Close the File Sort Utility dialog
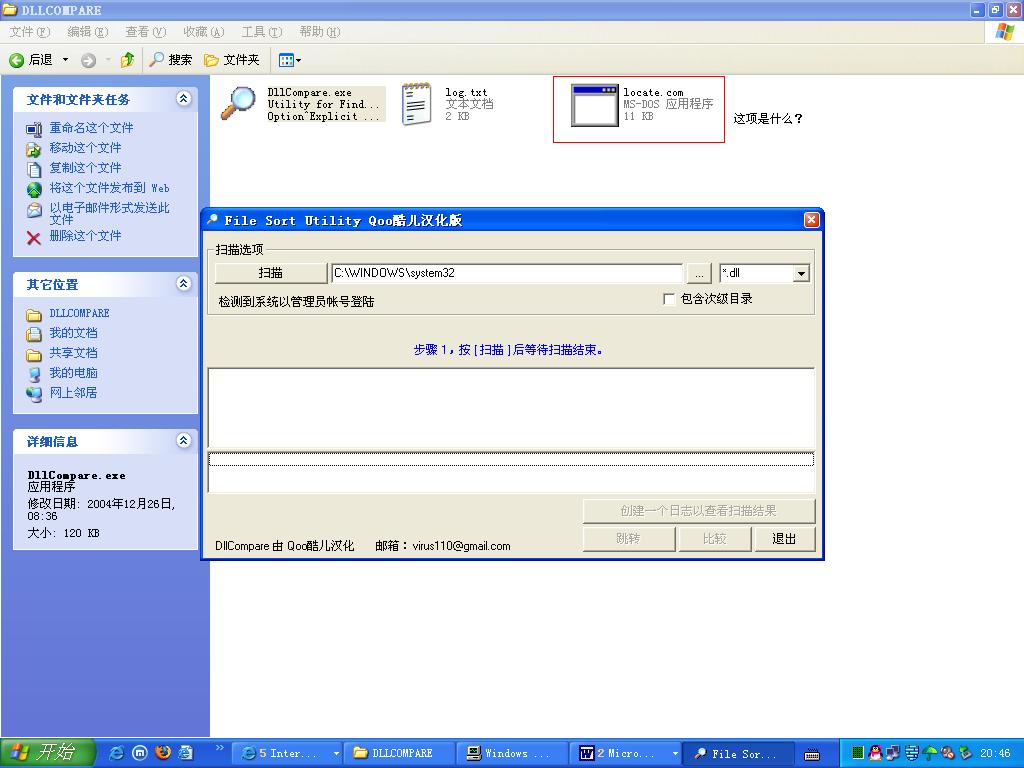1024x768 pixels. tap(811, 220)
